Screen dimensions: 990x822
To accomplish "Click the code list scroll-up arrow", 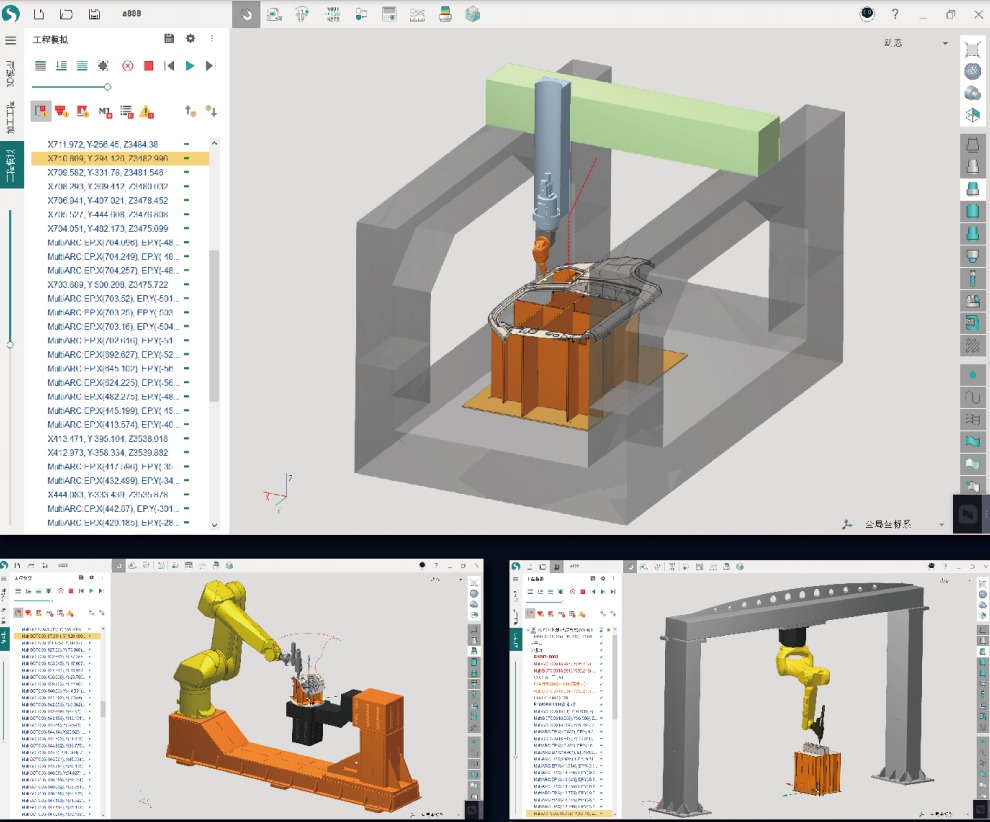I will point(214,143).
